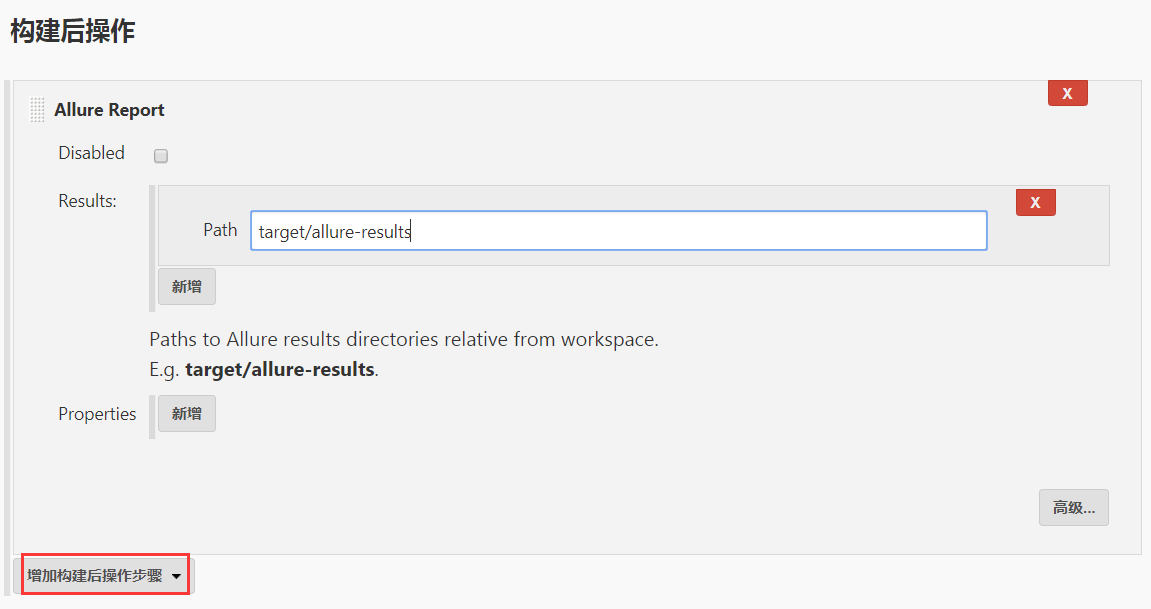Viewport: 1151px width, 609px height.
Task: Click 新增 below the results Path
Action: (x=187, y=286)
